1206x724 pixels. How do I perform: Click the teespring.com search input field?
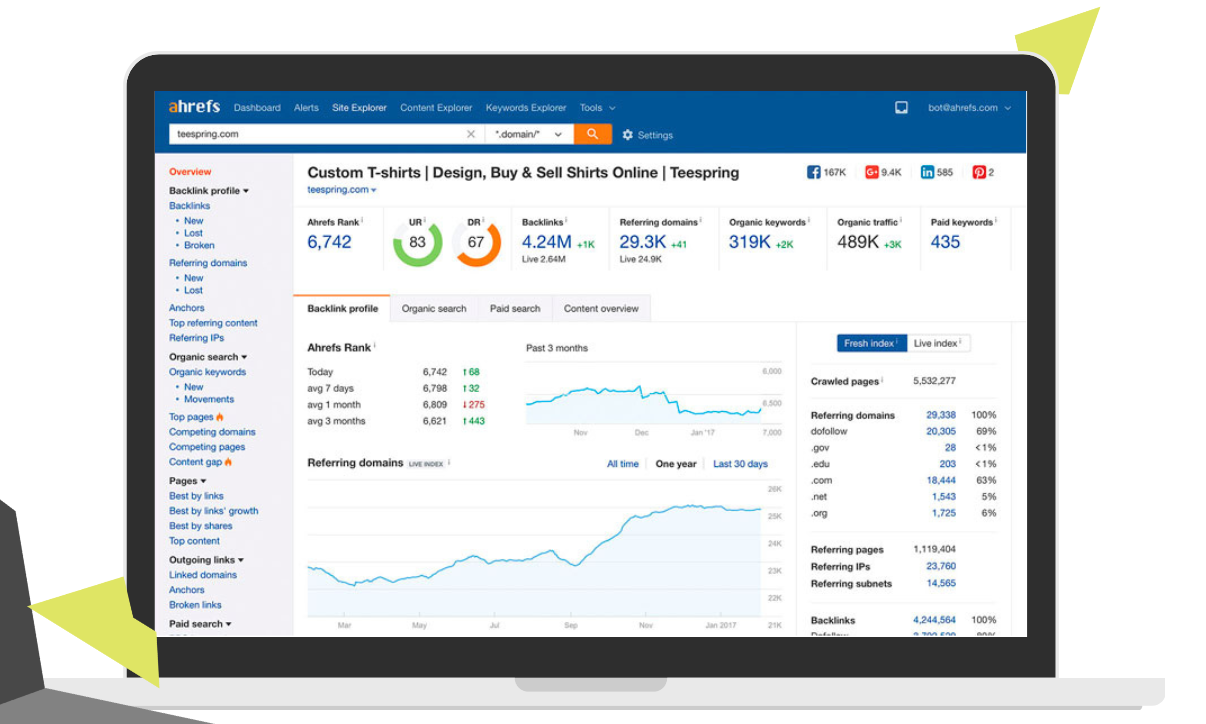[317, 134]
